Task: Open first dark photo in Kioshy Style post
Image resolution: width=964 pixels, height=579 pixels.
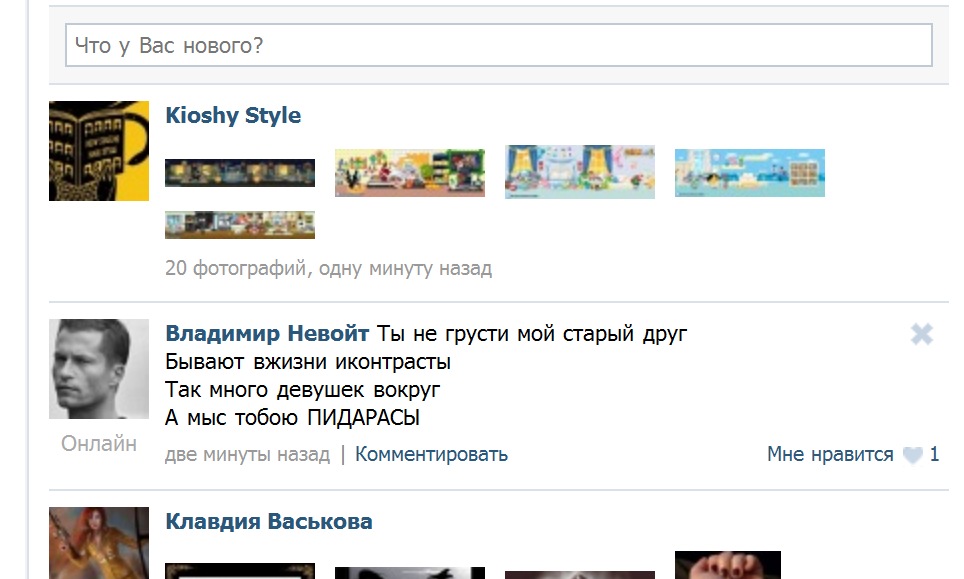Action: point(240,173)
